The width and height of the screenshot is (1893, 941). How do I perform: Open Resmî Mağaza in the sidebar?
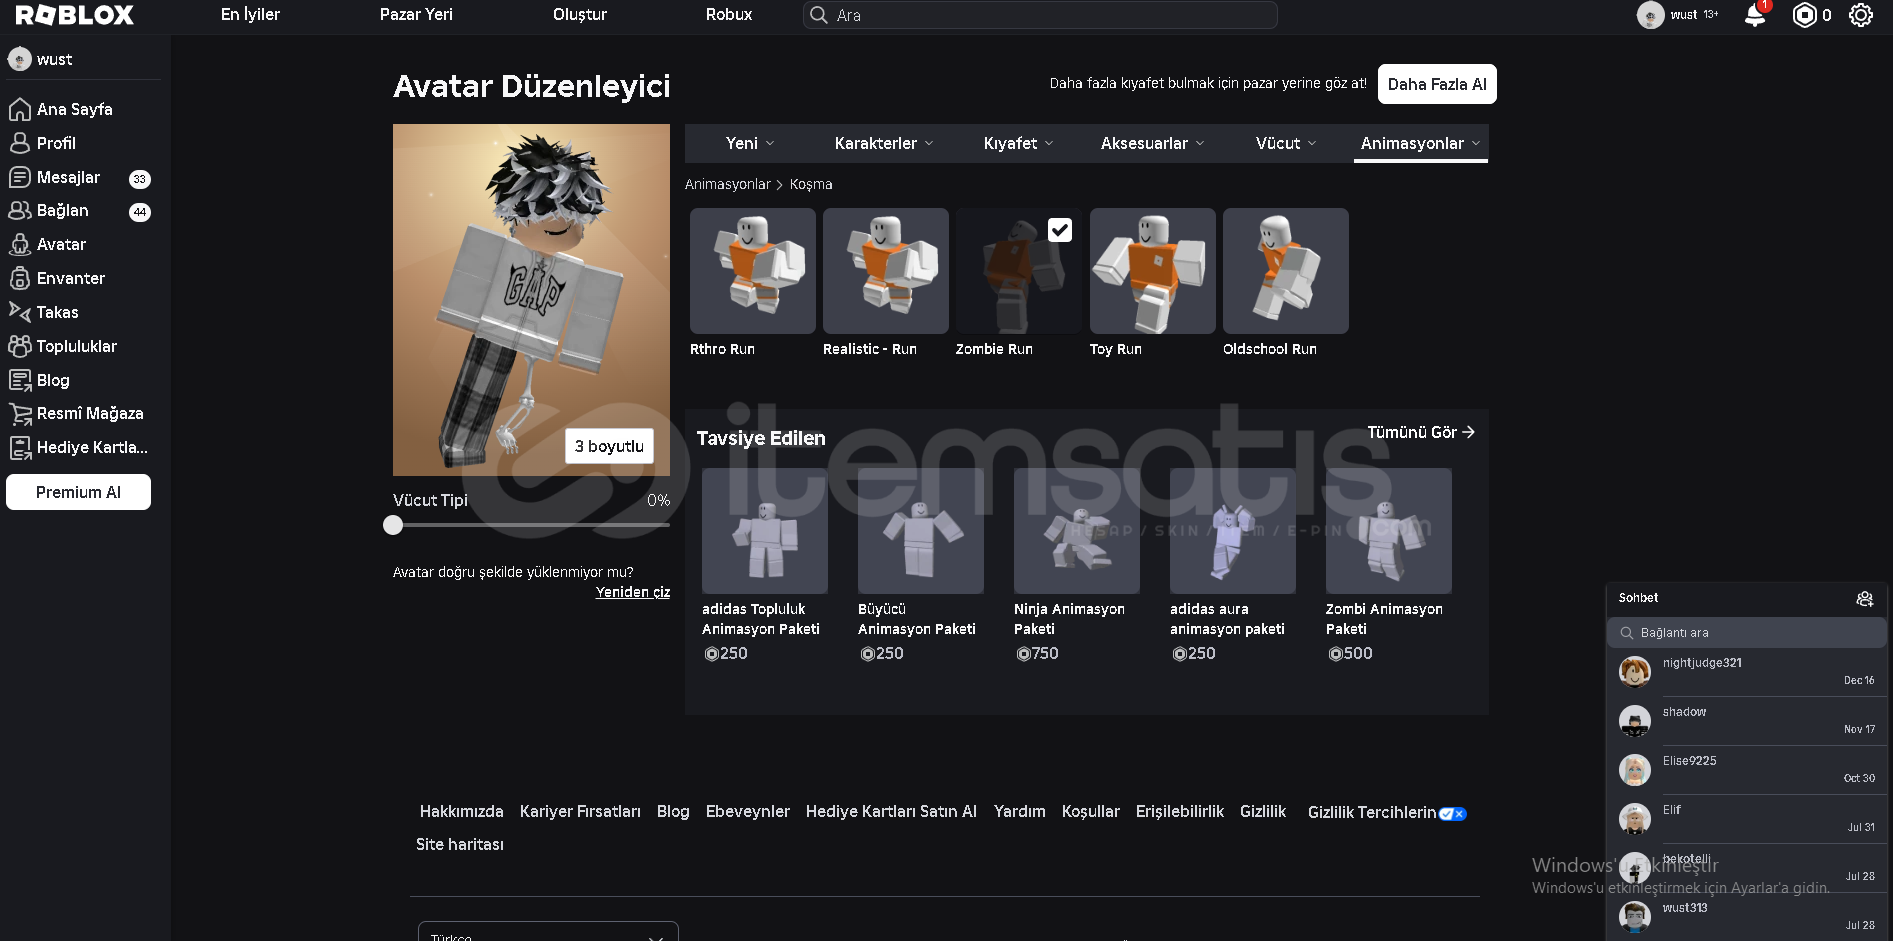point(89,413)
